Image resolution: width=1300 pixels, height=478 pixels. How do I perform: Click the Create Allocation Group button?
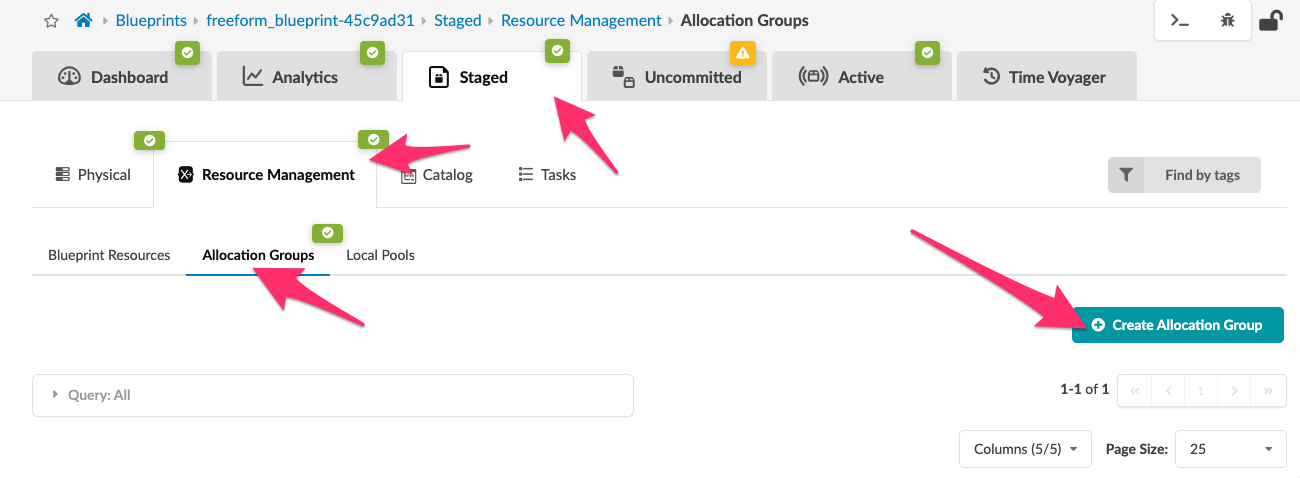(x=1177, y=325)
